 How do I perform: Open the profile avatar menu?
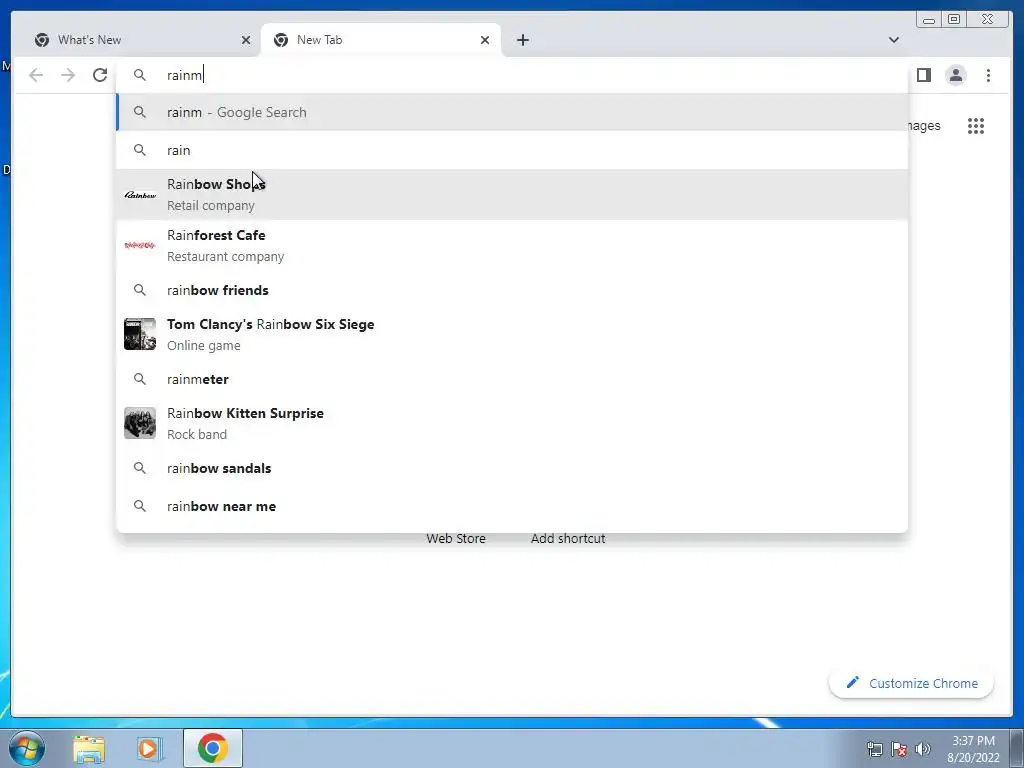click(955, 75)
